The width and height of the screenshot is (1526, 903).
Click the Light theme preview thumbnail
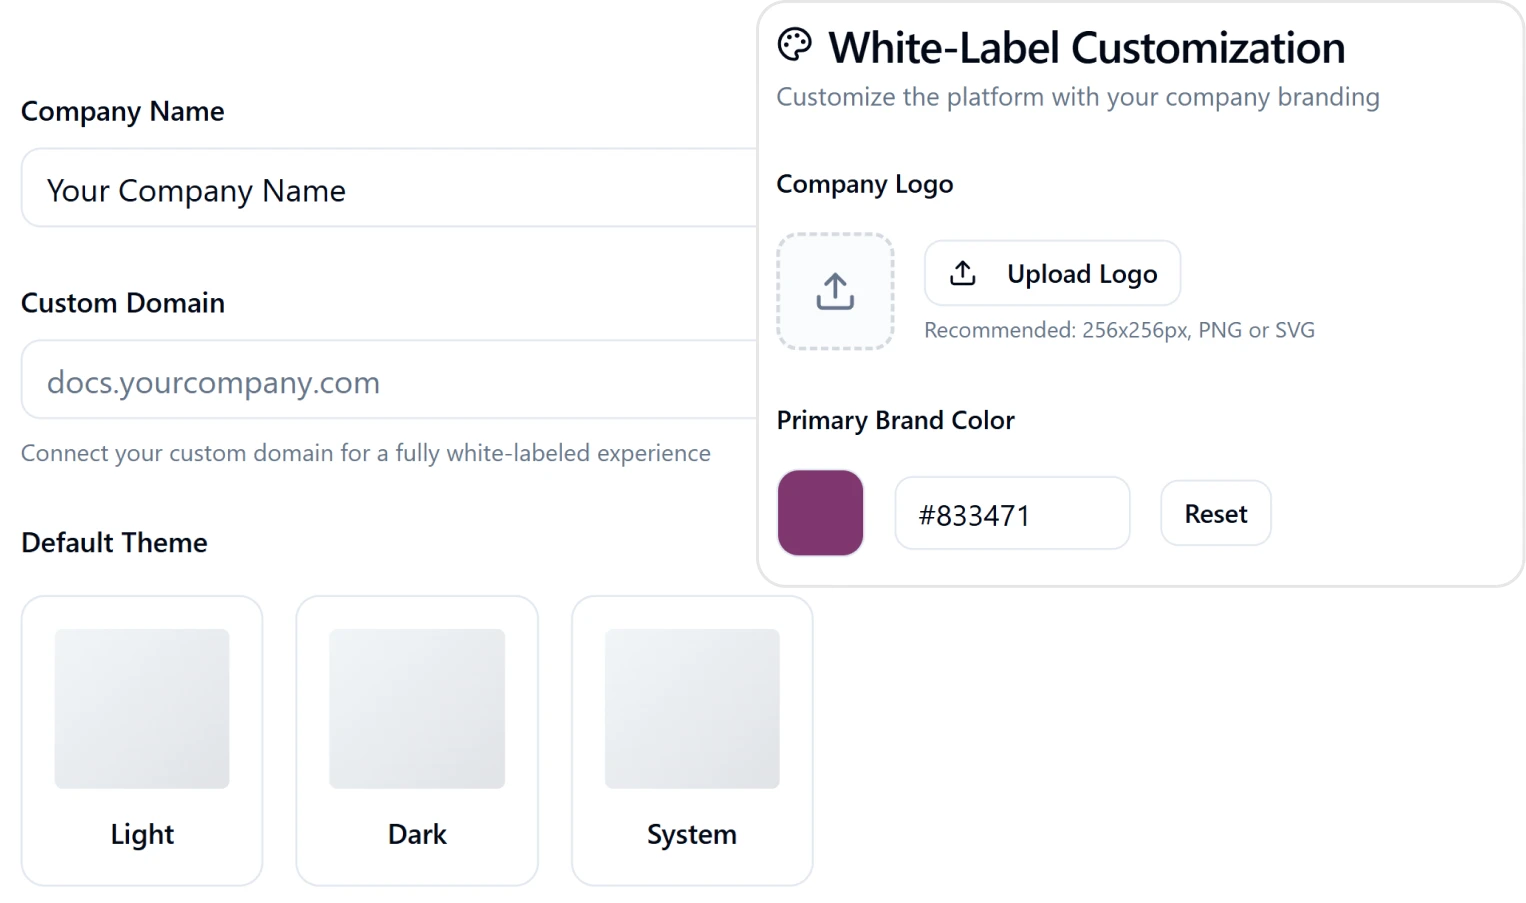pos(141,708)
